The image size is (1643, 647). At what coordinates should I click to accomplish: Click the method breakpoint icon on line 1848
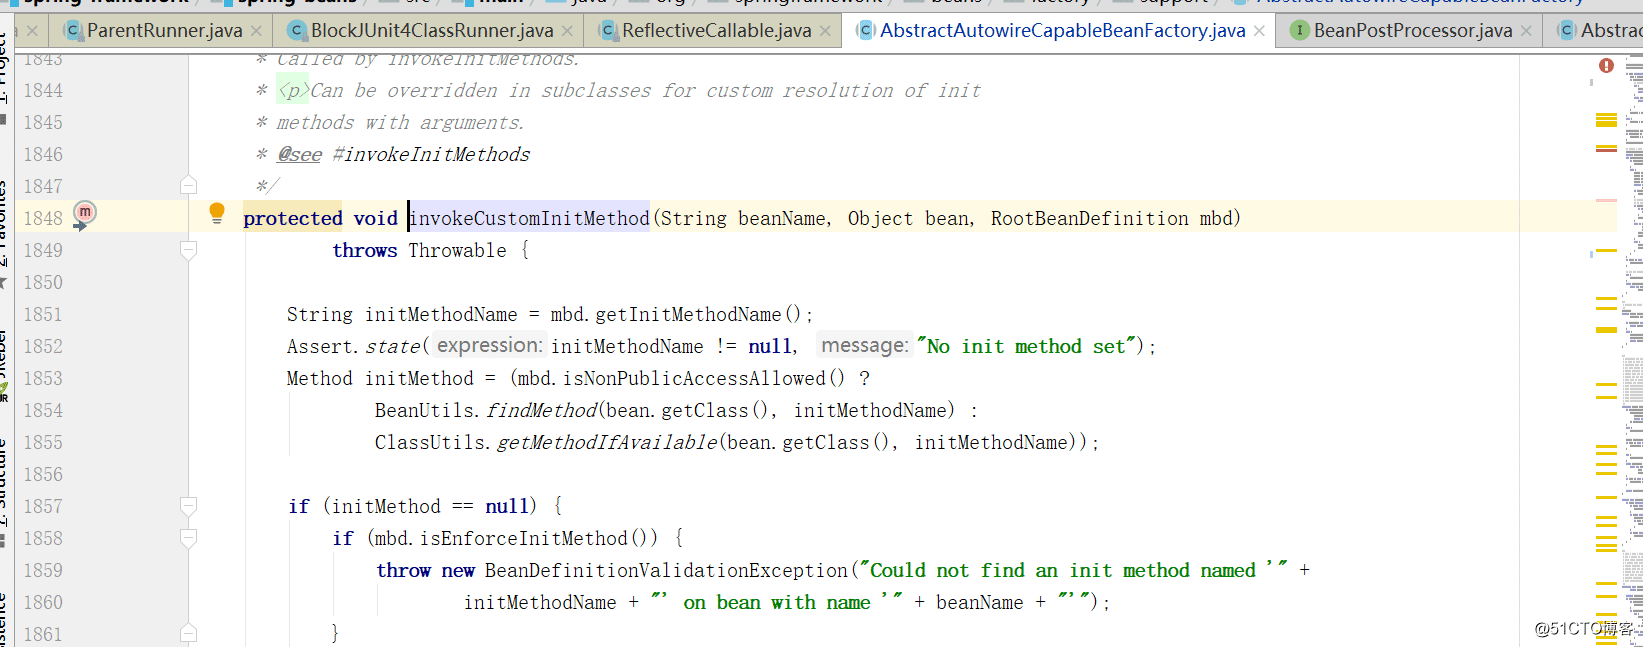click(85, 212)
